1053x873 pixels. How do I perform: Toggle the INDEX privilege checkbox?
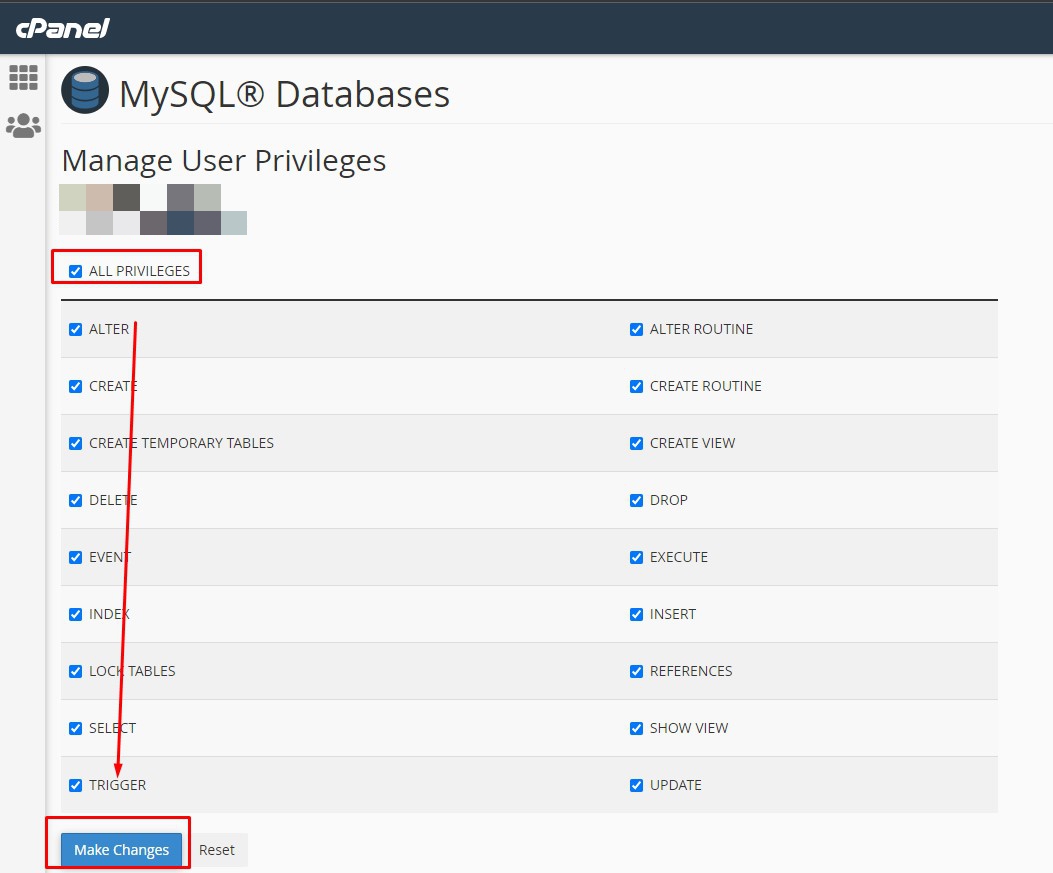pyautogui.click(x=75, y=614)
